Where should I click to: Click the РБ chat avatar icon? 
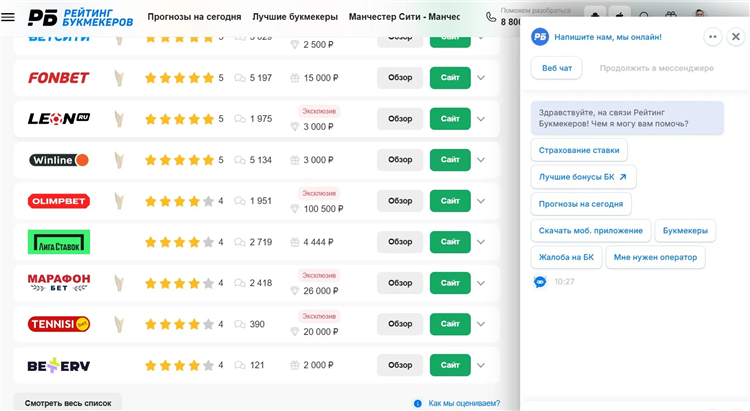pos(540,37)
